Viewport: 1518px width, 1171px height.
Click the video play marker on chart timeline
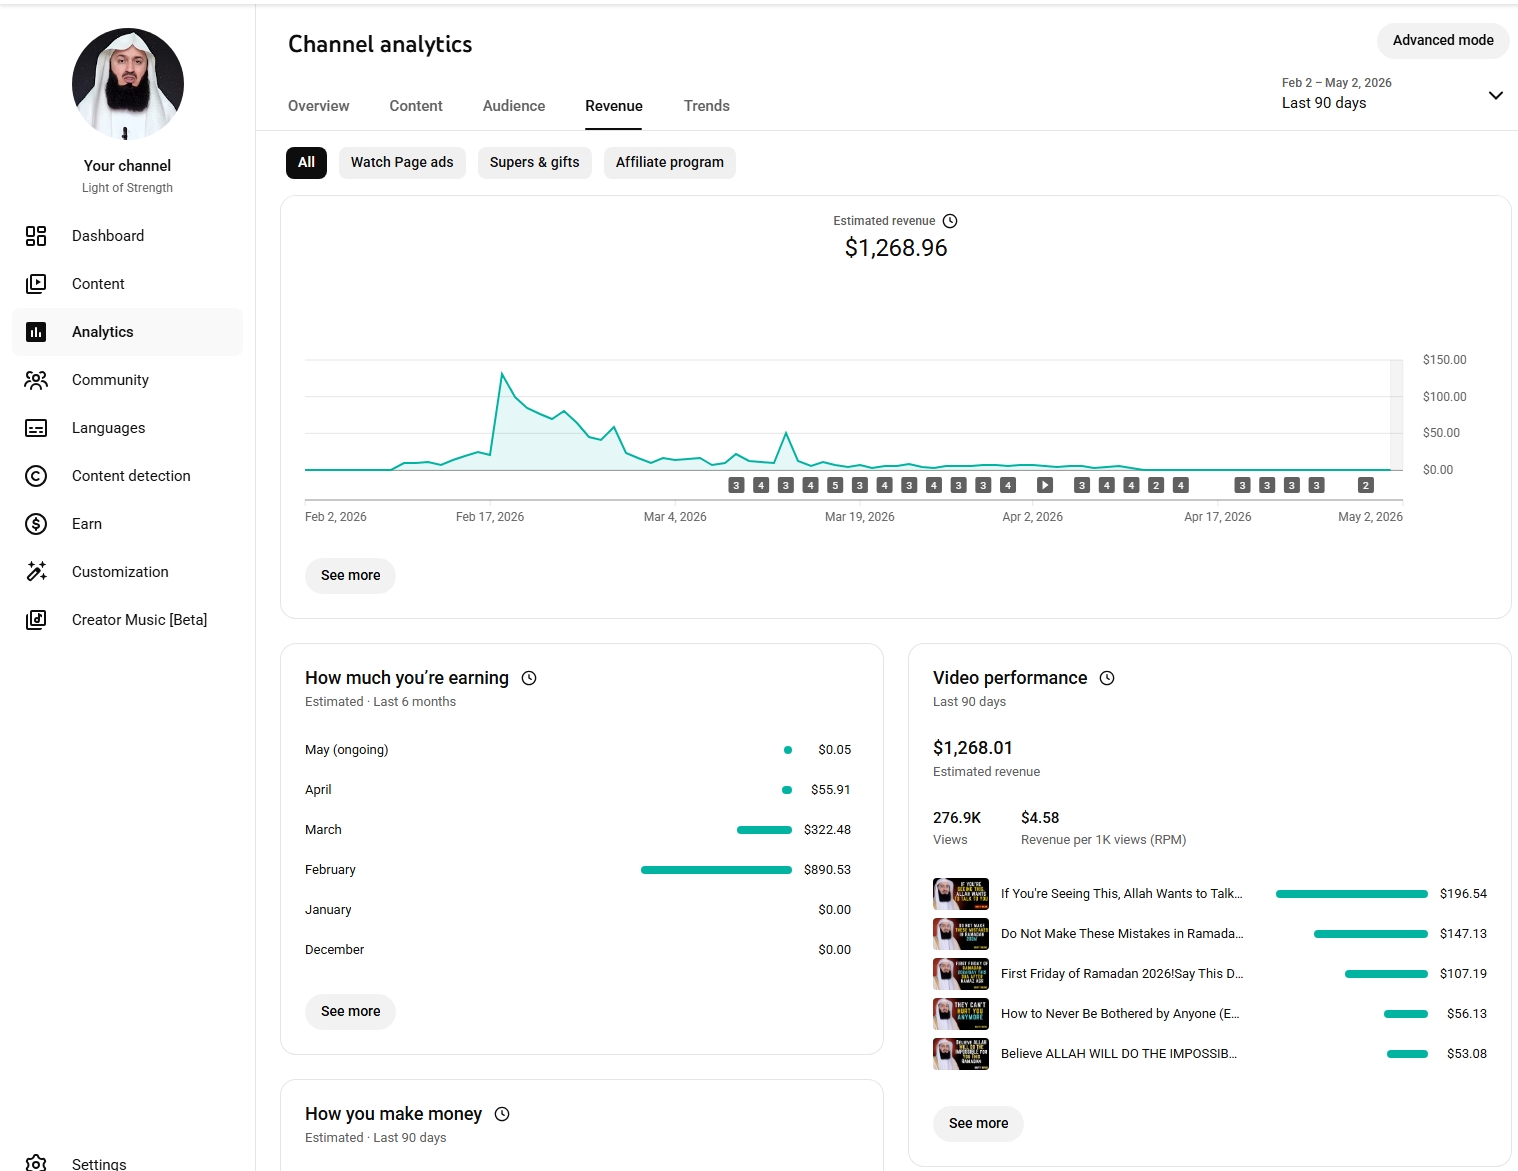point(1045,485)
